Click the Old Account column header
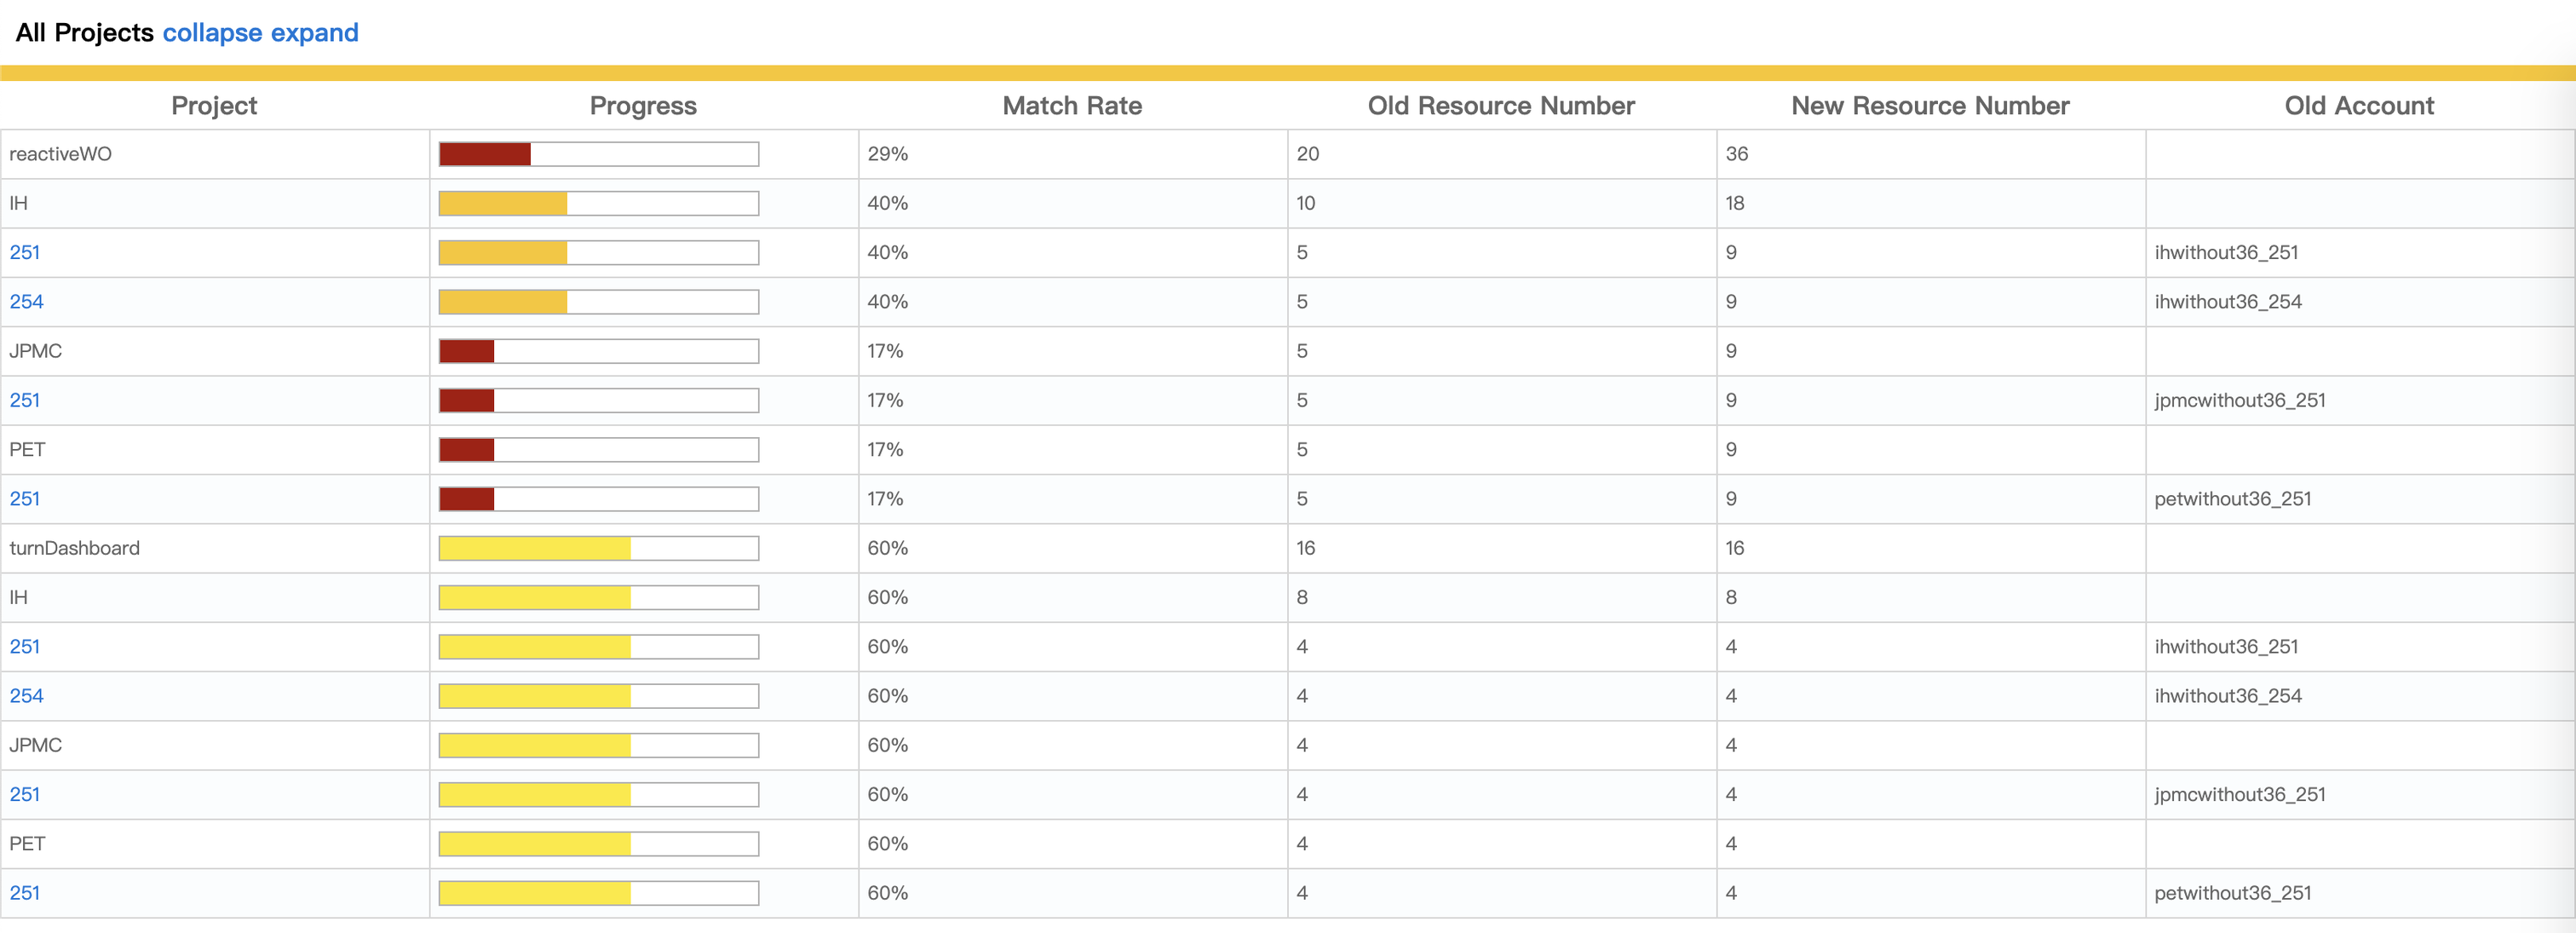Viewport: 2576px width, 933px height. tap(2359, 106)
